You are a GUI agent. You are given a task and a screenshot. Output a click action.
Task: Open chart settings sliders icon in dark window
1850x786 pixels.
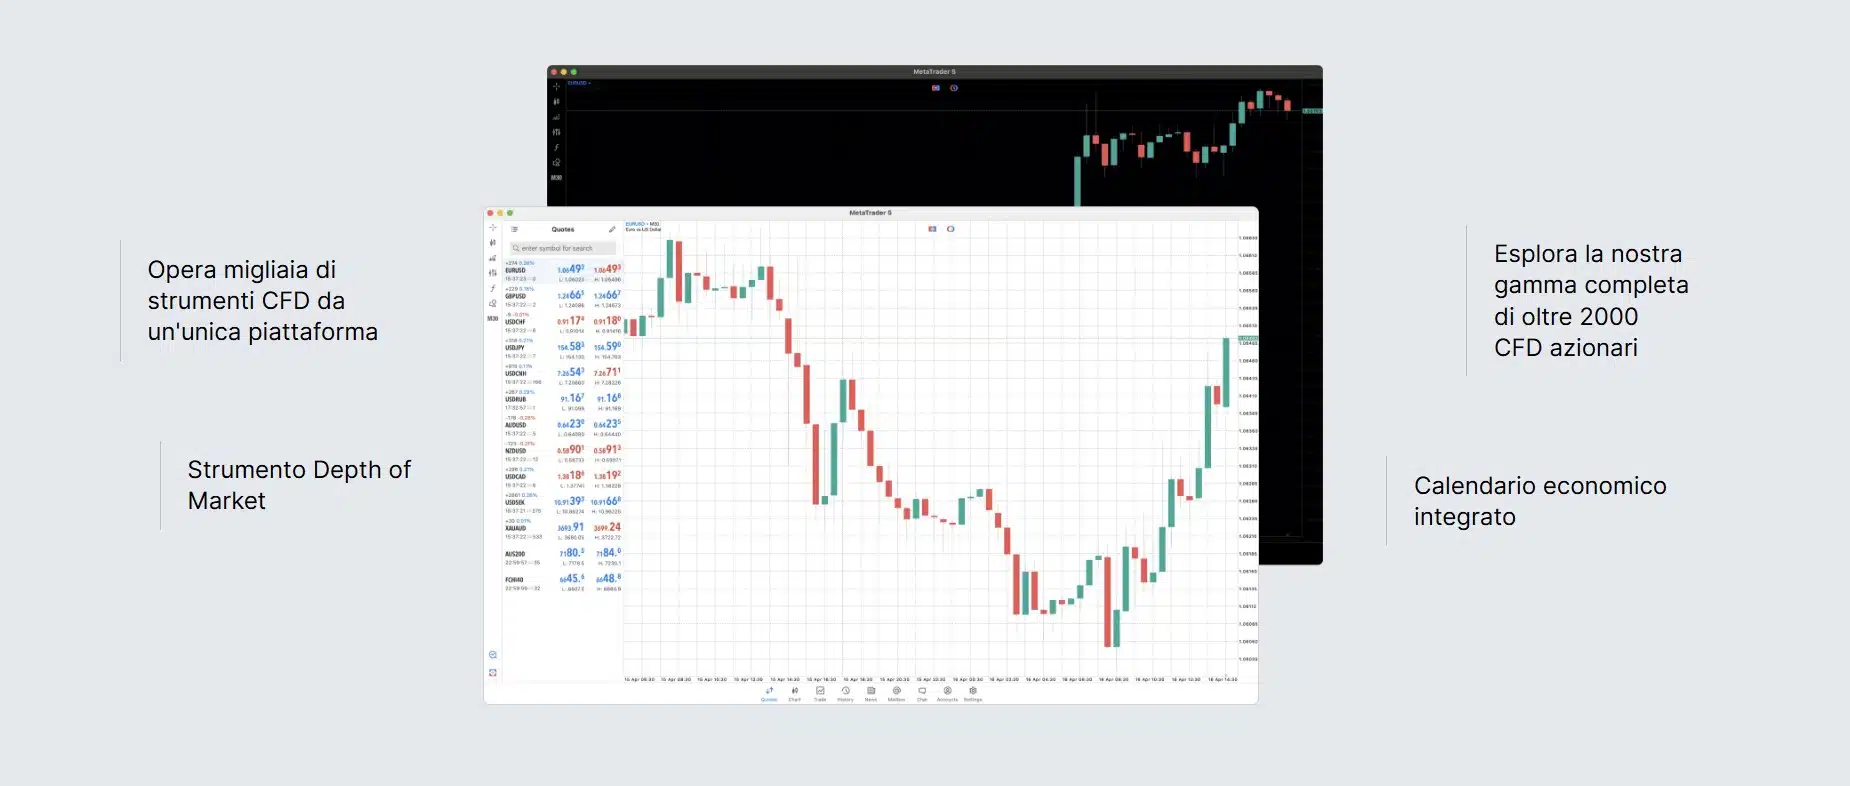coord(556,132)
